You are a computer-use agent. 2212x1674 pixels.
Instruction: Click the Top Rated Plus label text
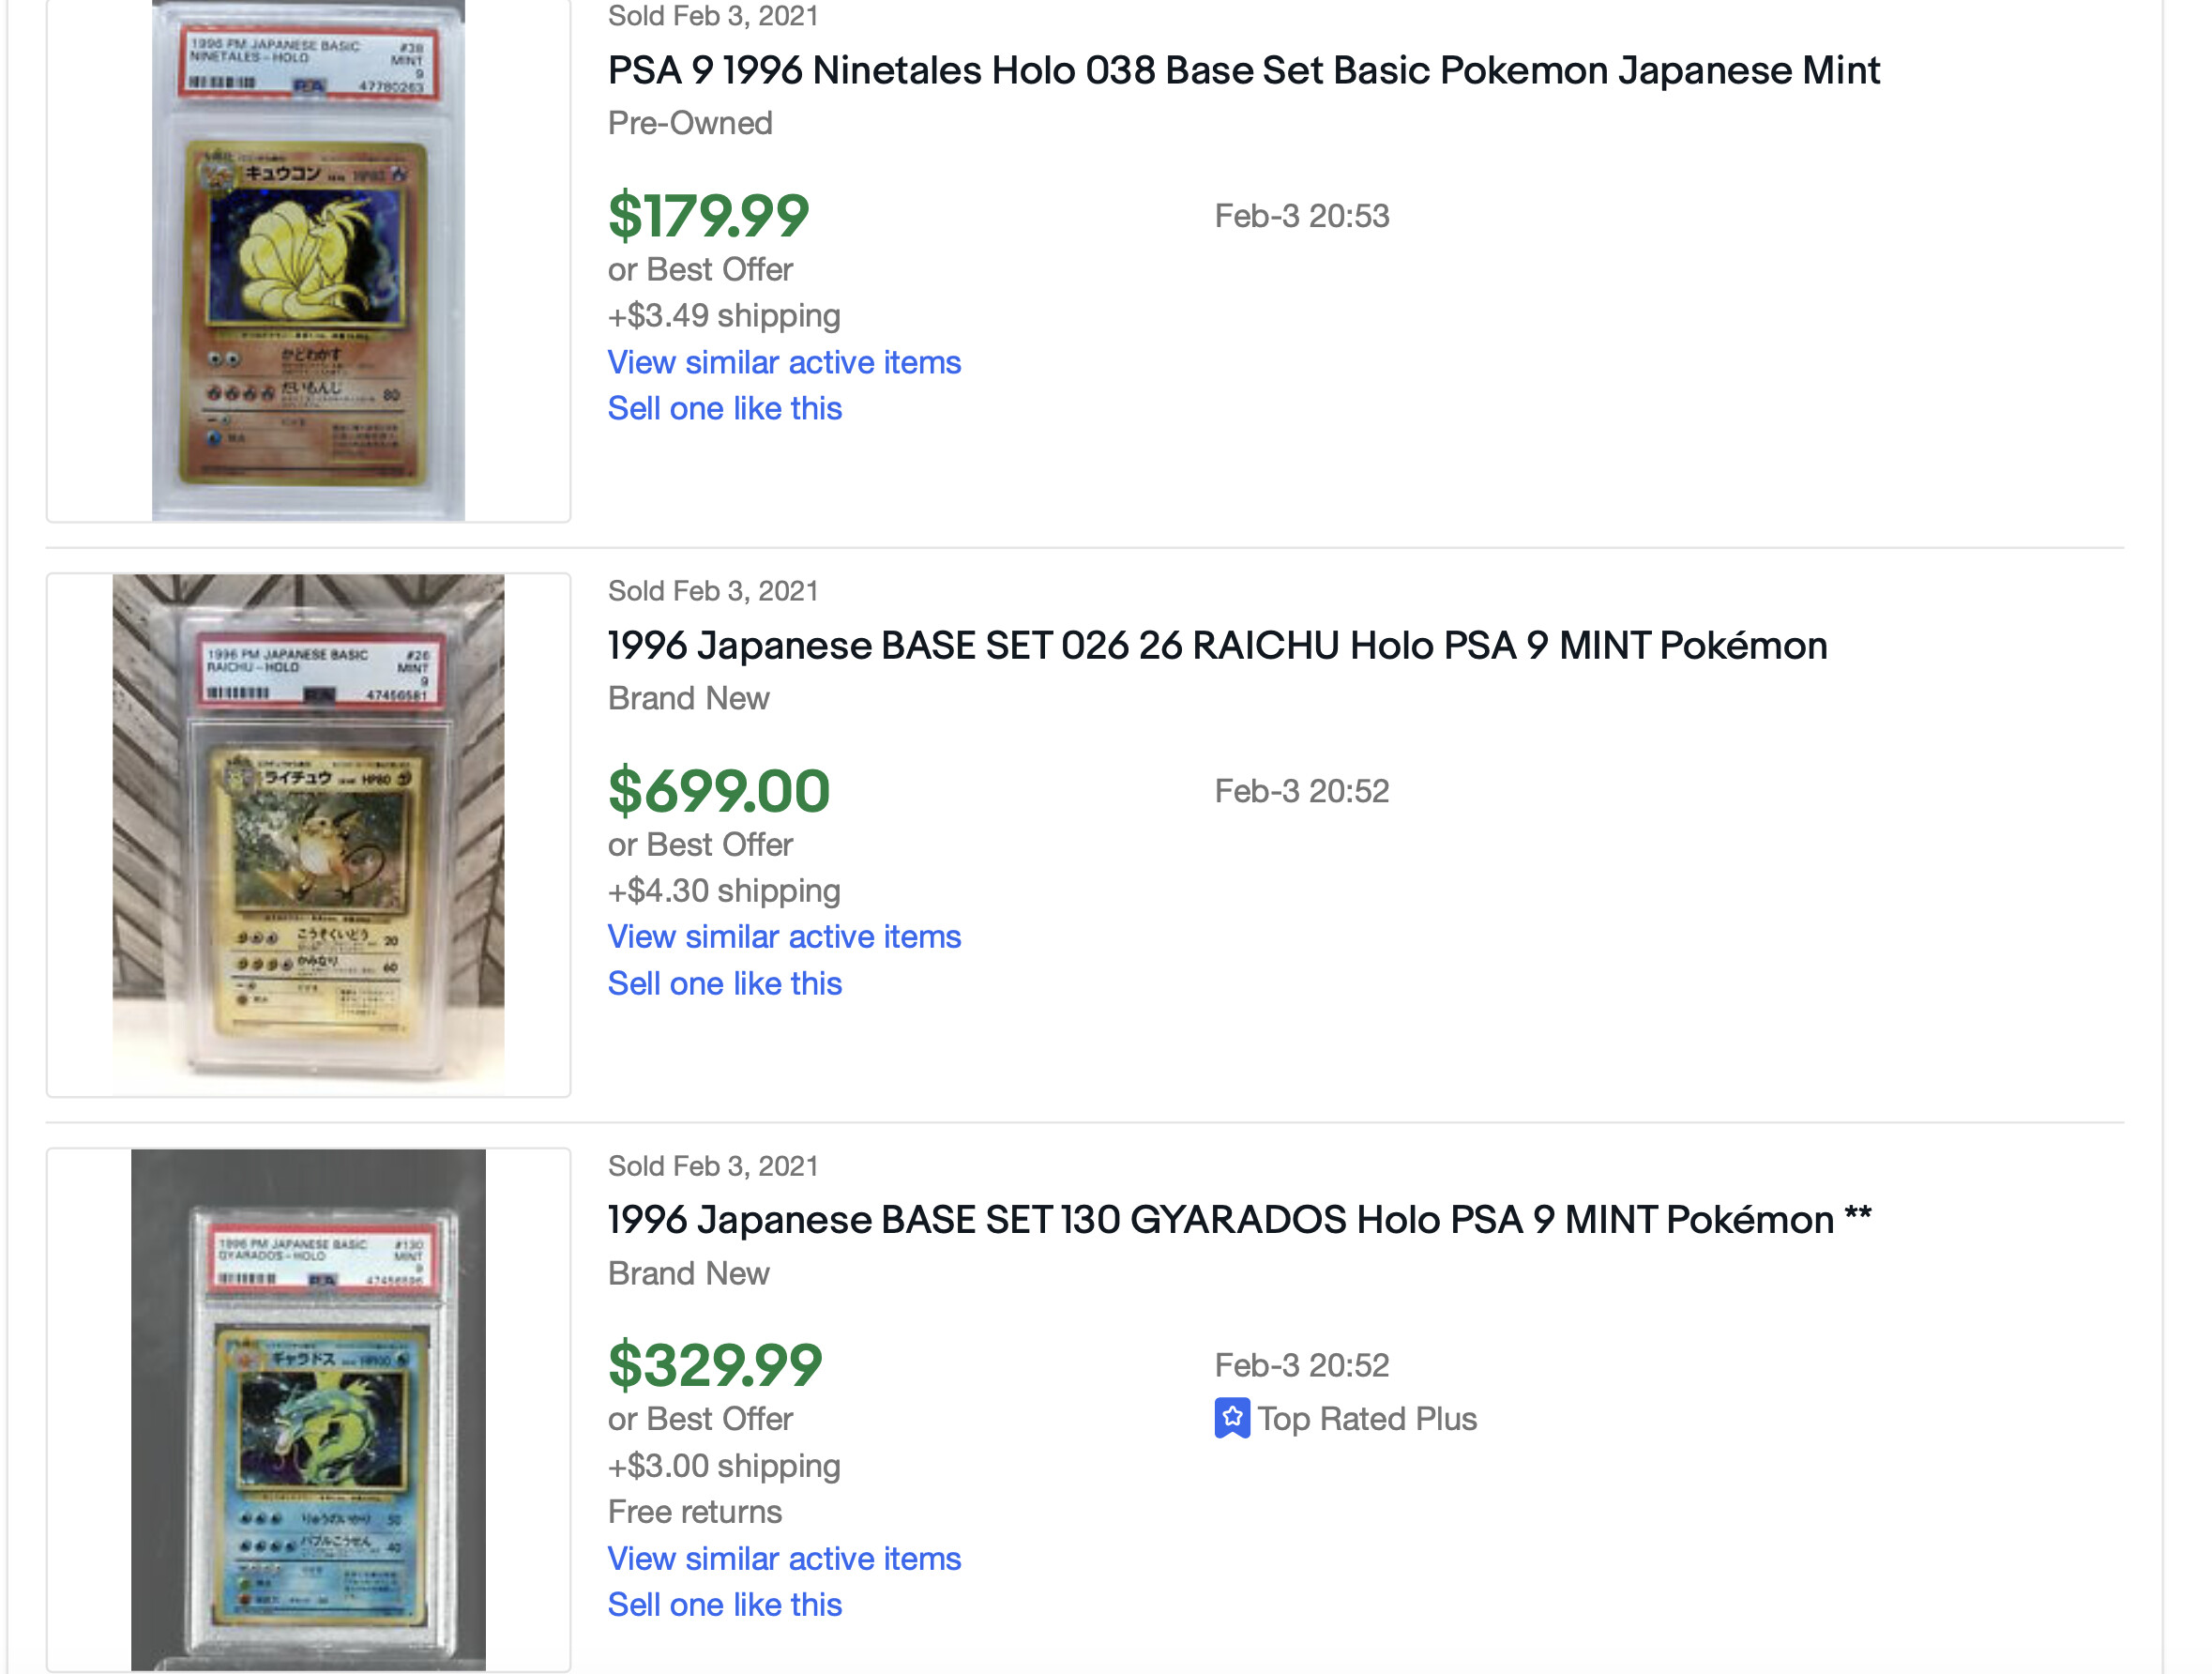pos(1366,1418)
